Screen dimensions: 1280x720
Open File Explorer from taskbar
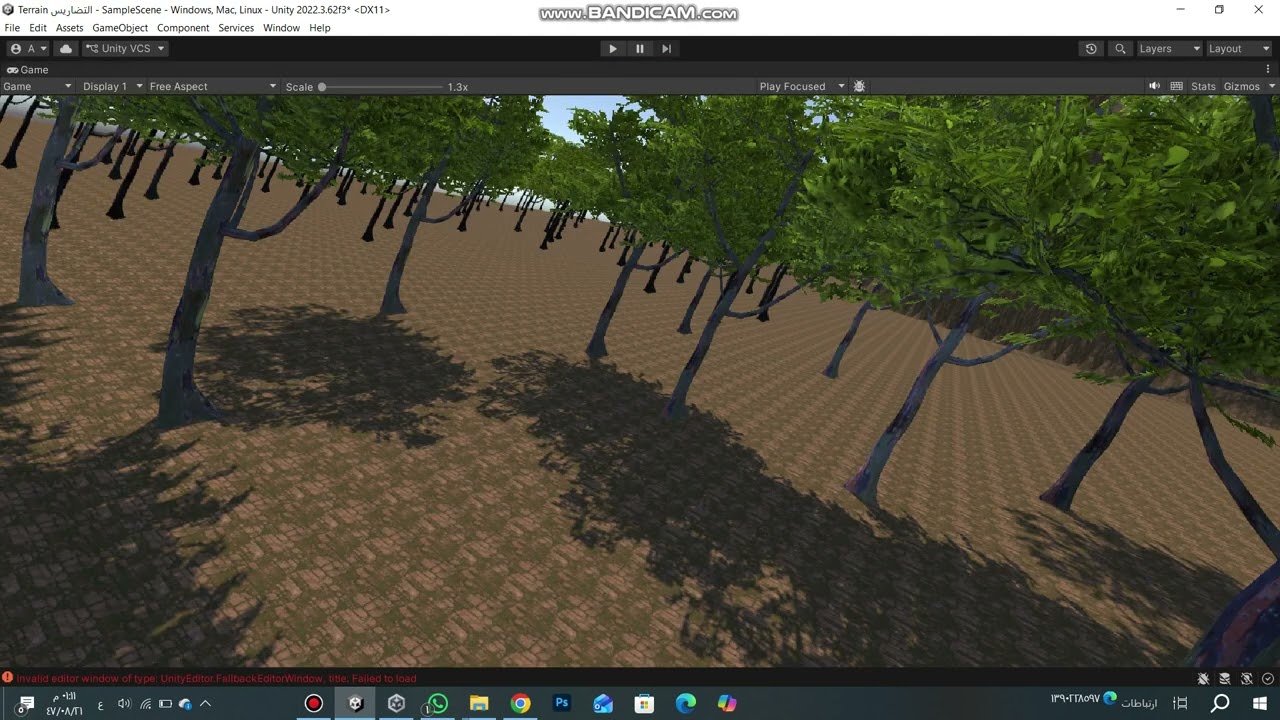tap(479, 703)
